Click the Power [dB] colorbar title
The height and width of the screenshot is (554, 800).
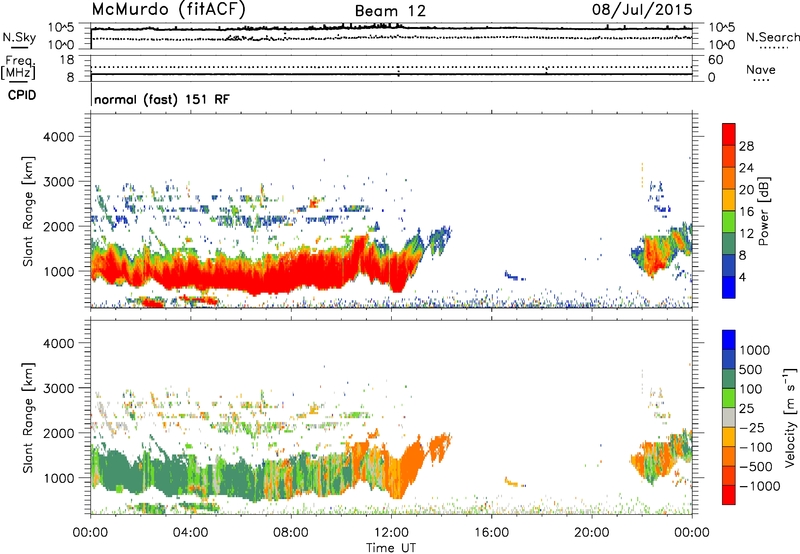(764, 211)
